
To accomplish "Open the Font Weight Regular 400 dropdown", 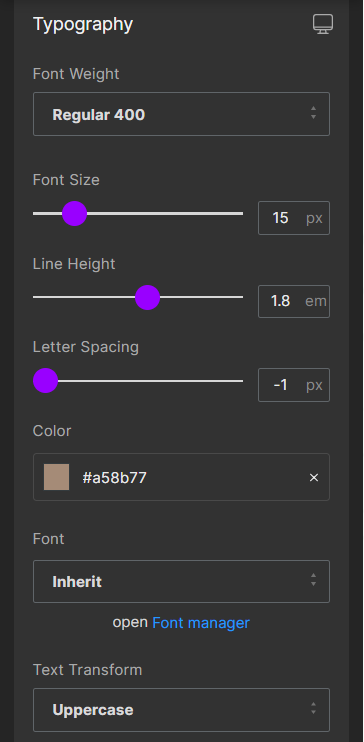I will click(x=181, y=114).
